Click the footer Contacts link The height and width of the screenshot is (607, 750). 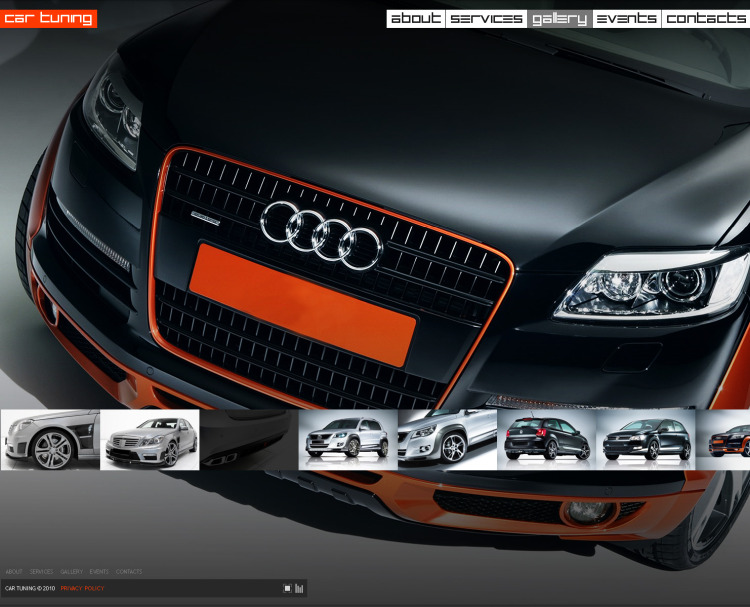point(129,572)
